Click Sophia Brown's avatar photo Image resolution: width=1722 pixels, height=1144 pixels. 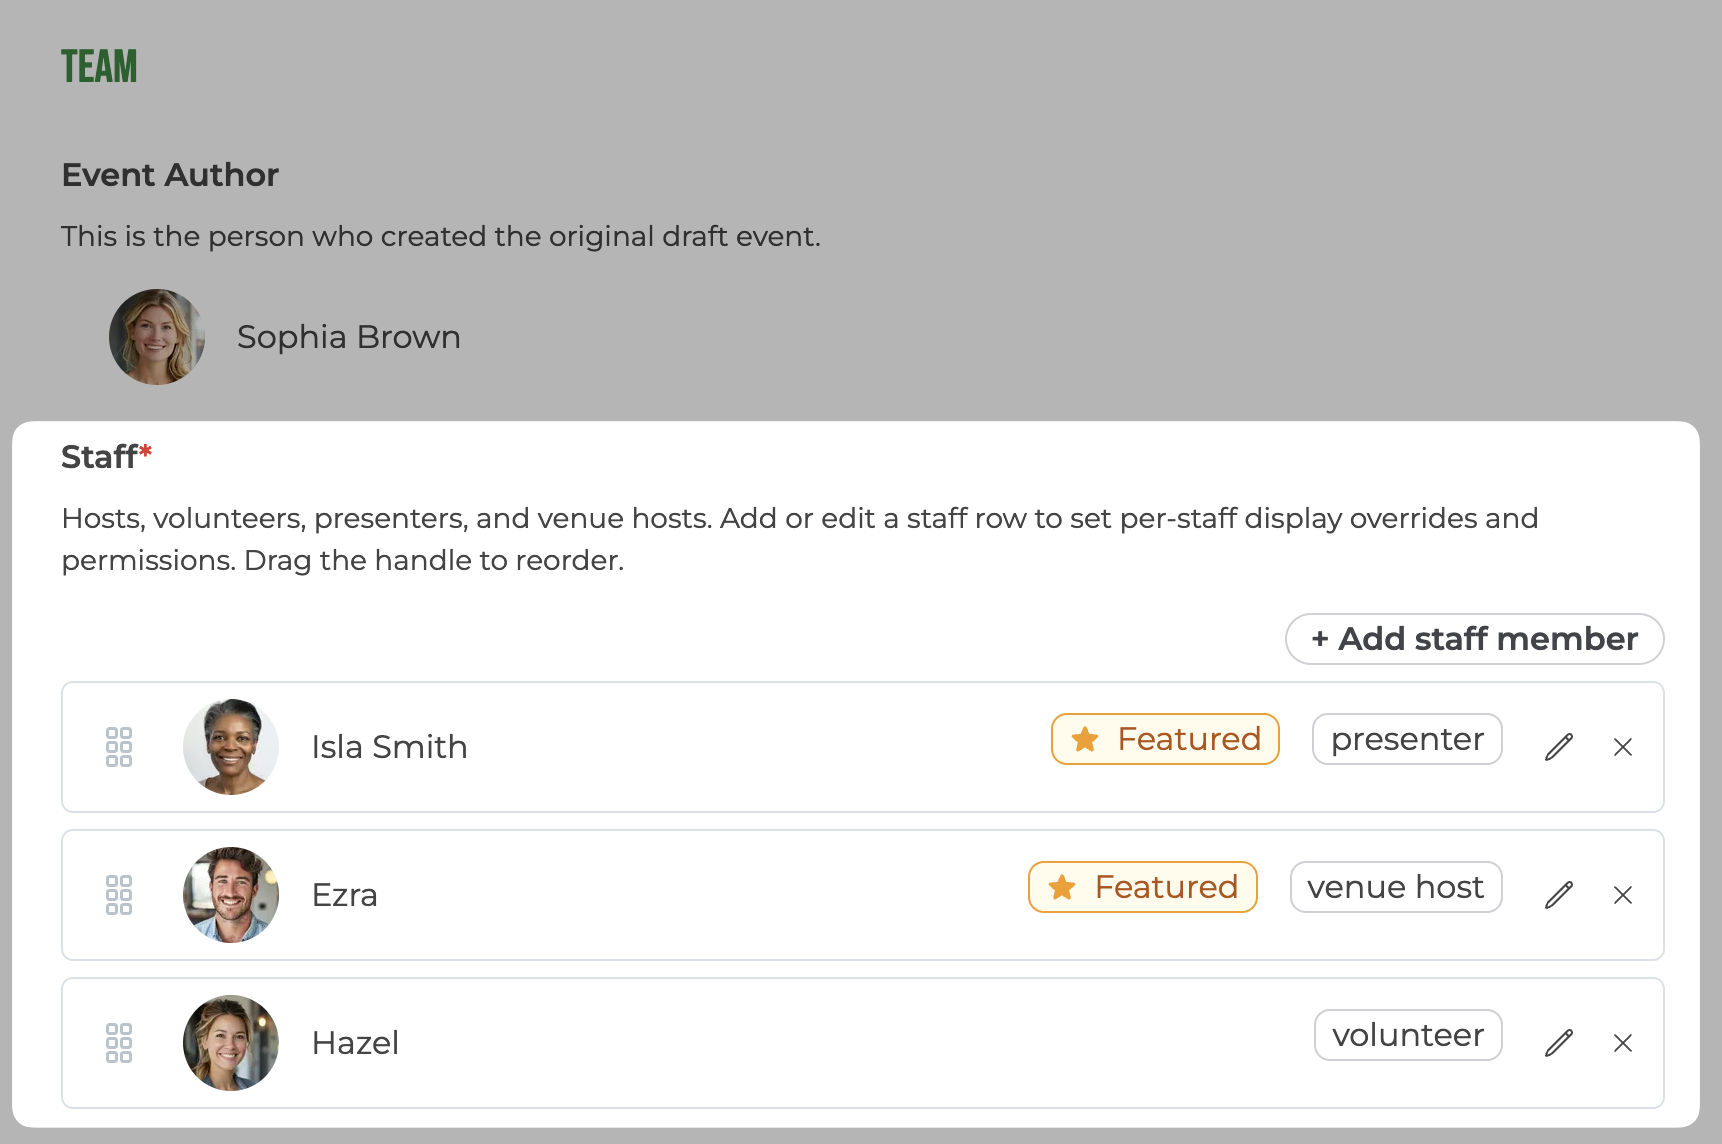tap(157, 337)
